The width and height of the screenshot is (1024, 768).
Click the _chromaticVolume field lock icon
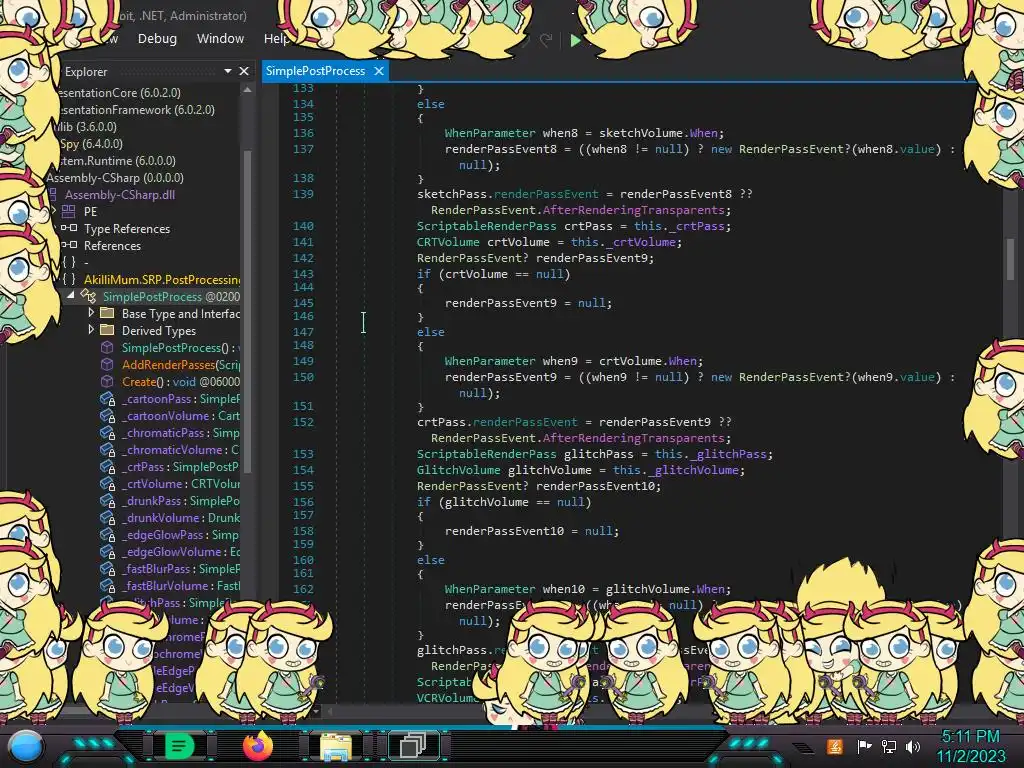pyautogui.click(x=108, y=450)
